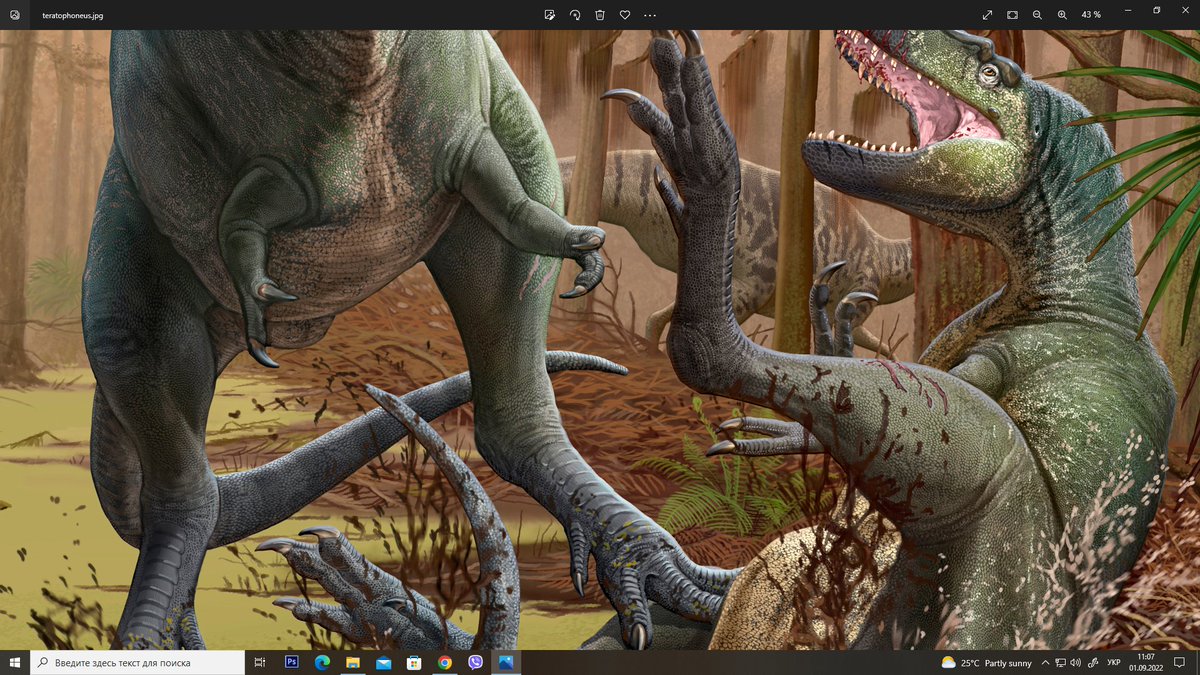Rotate the picture with the rotate icon
This screenshot has height=675, width=1200.
[x=575, y=15]
